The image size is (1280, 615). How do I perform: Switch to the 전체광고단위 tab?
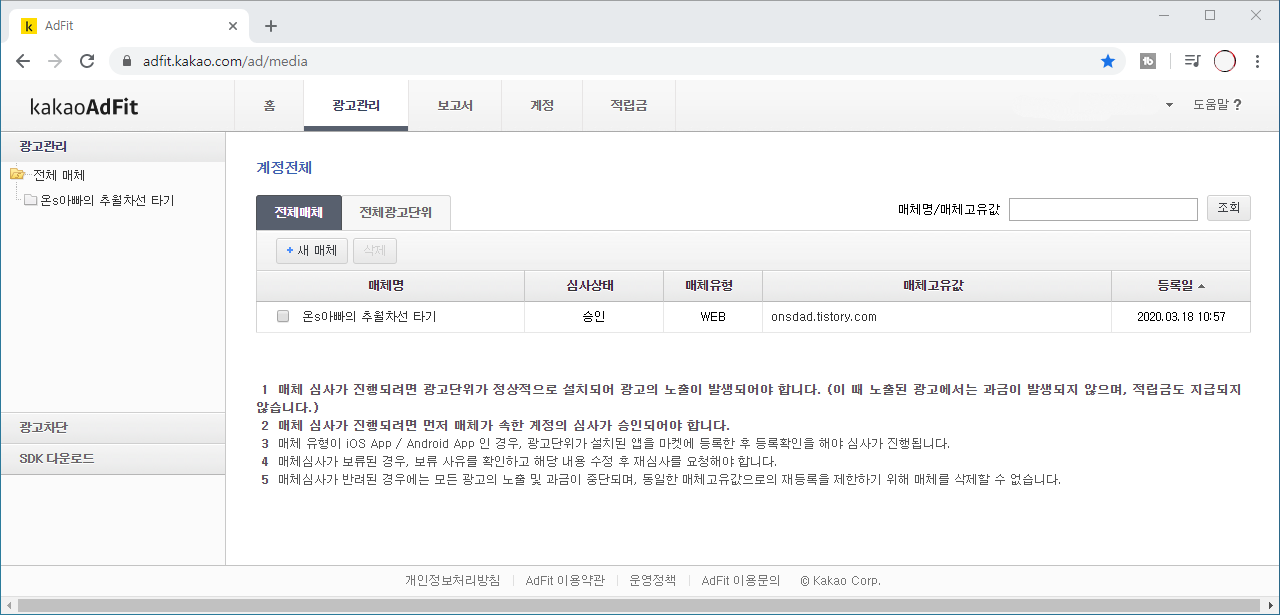[x=396, y=212]
